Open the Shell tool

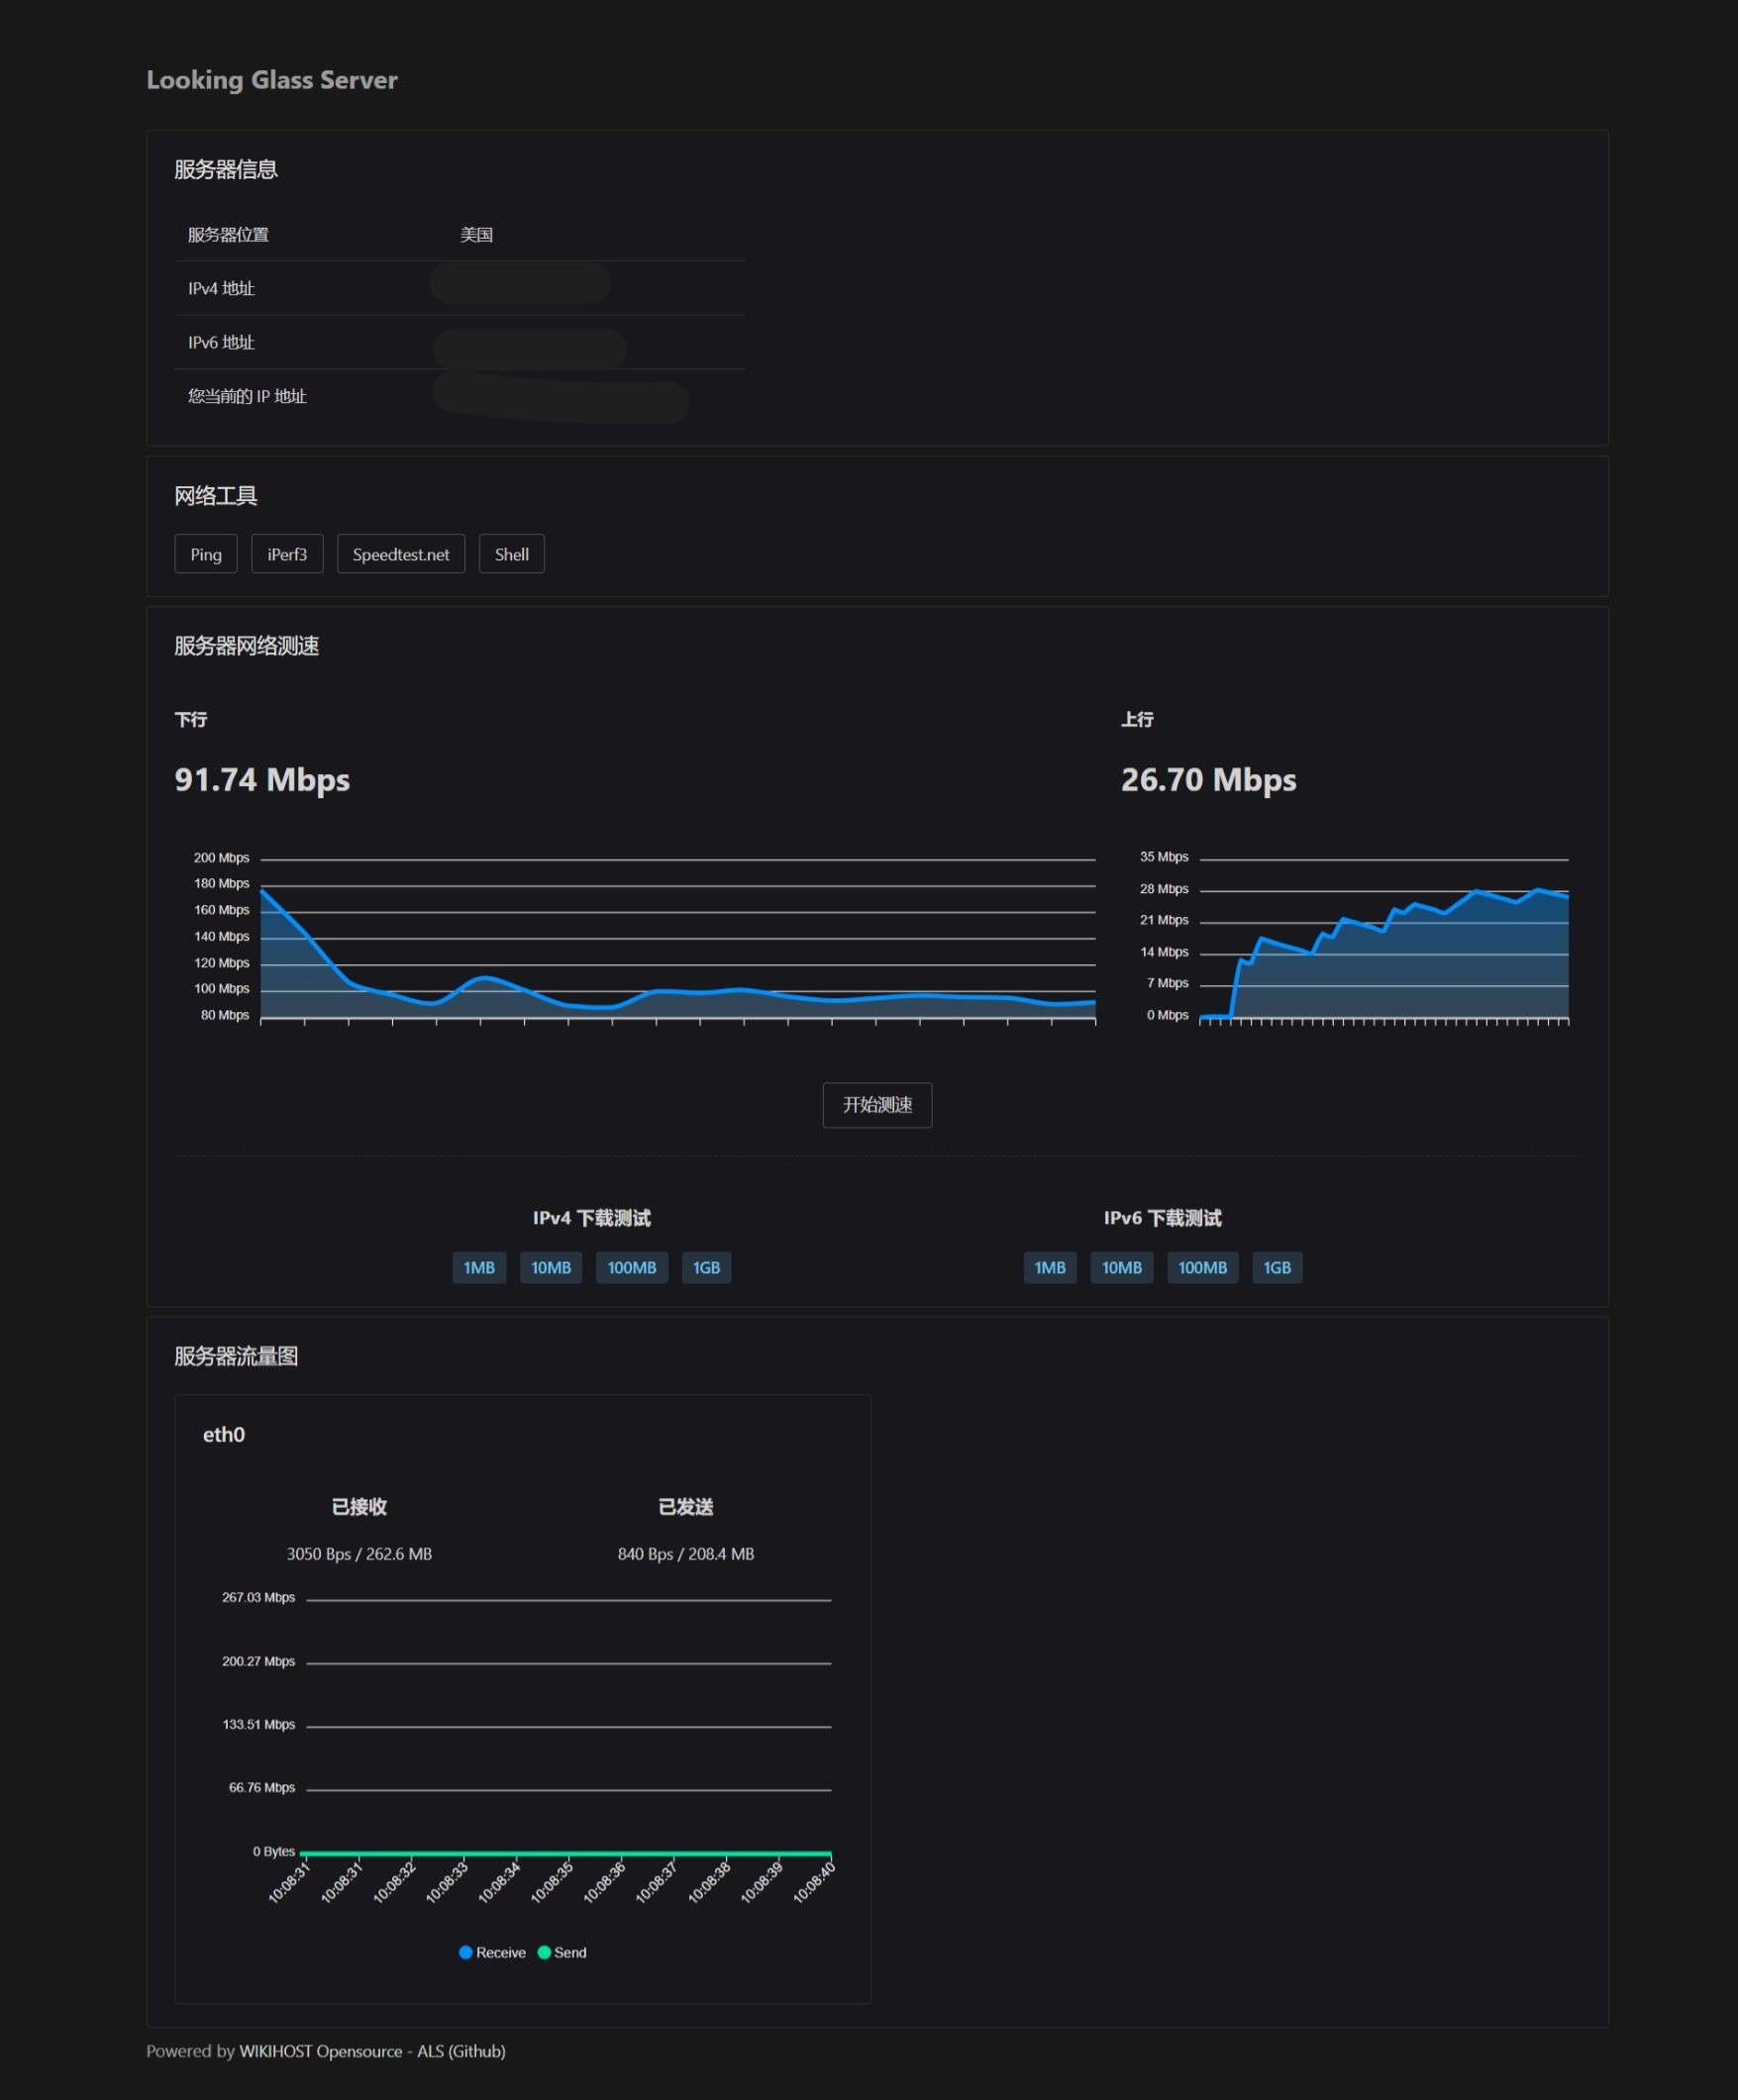(511, 554)
